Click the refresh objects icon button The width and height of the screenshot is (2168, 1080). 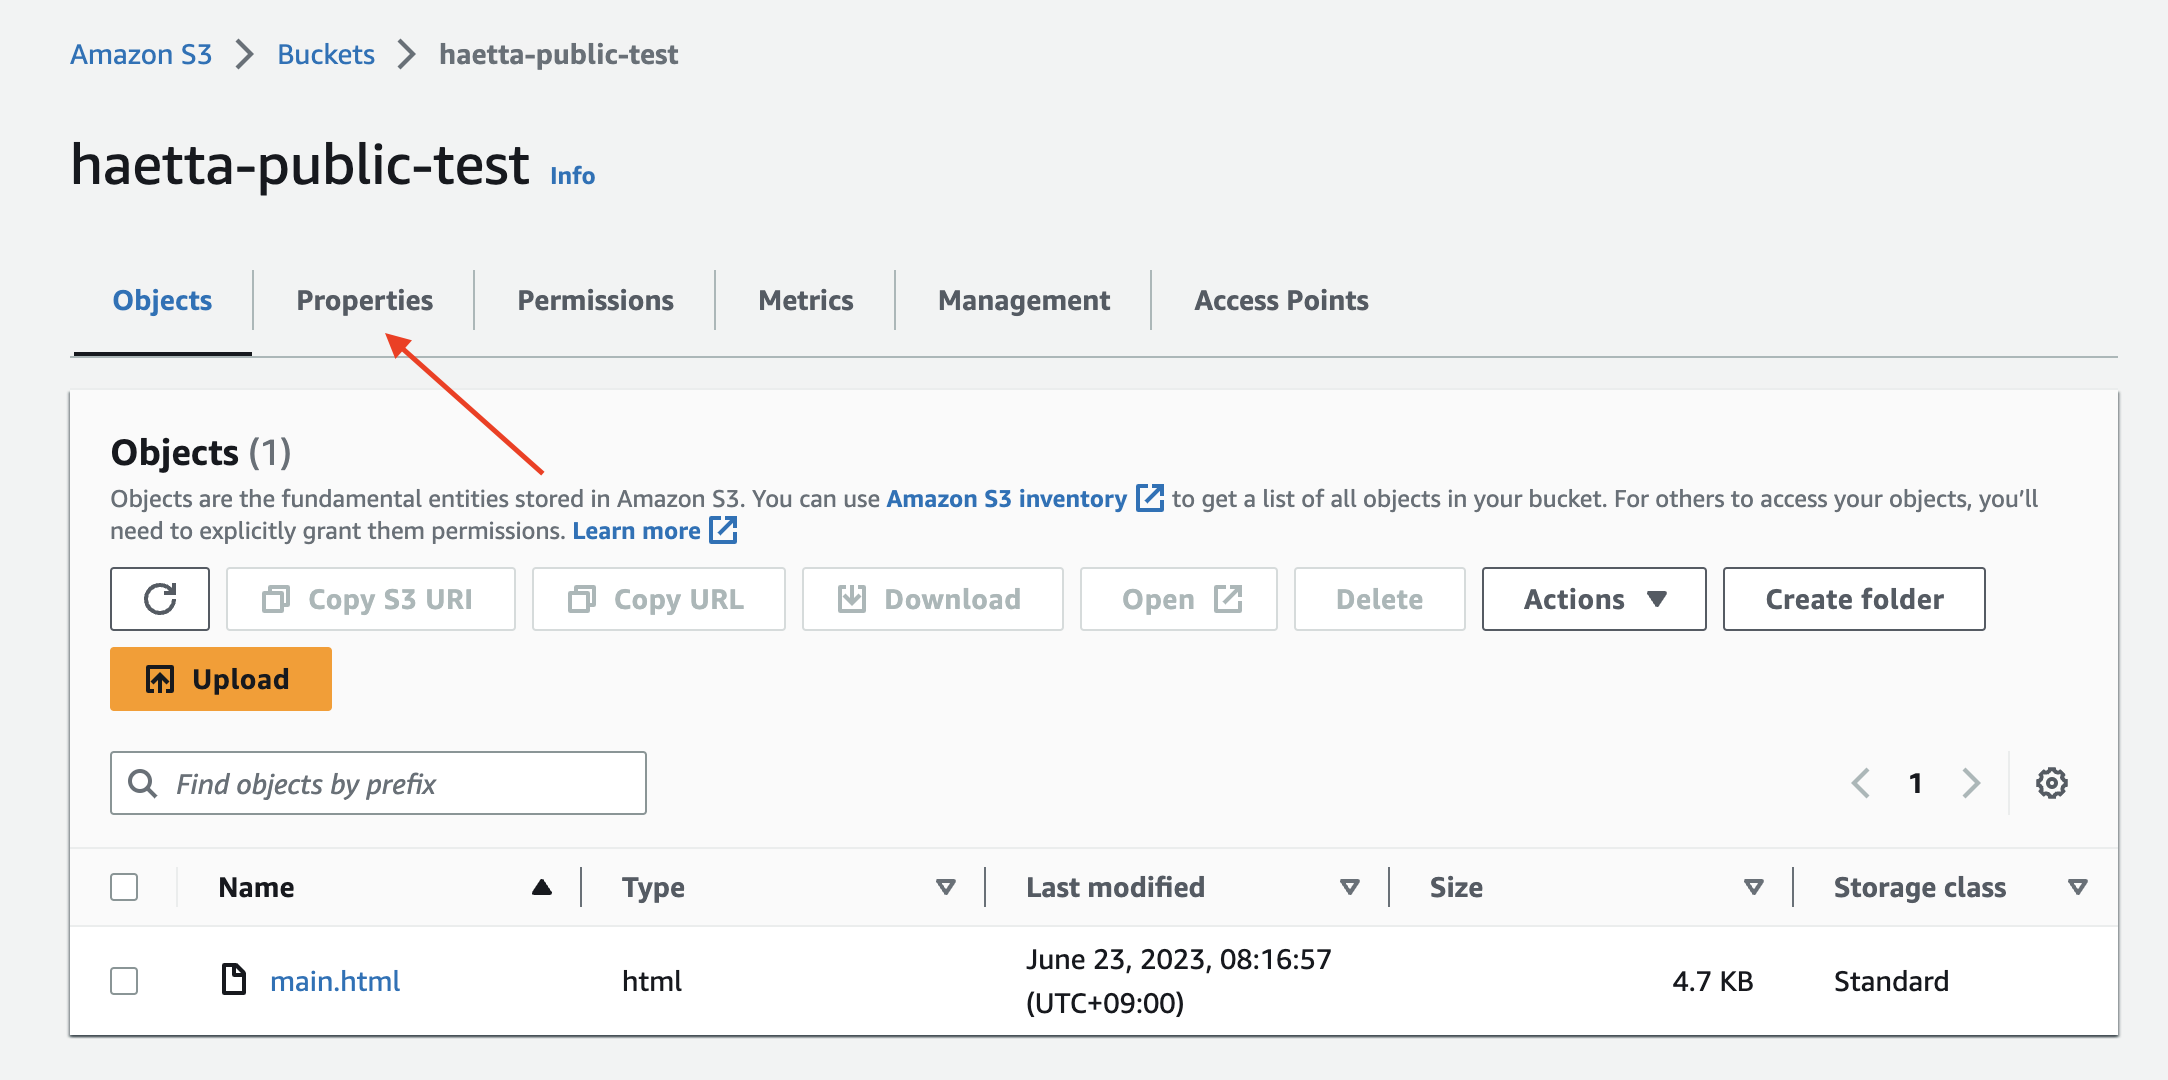pos(160,599)
